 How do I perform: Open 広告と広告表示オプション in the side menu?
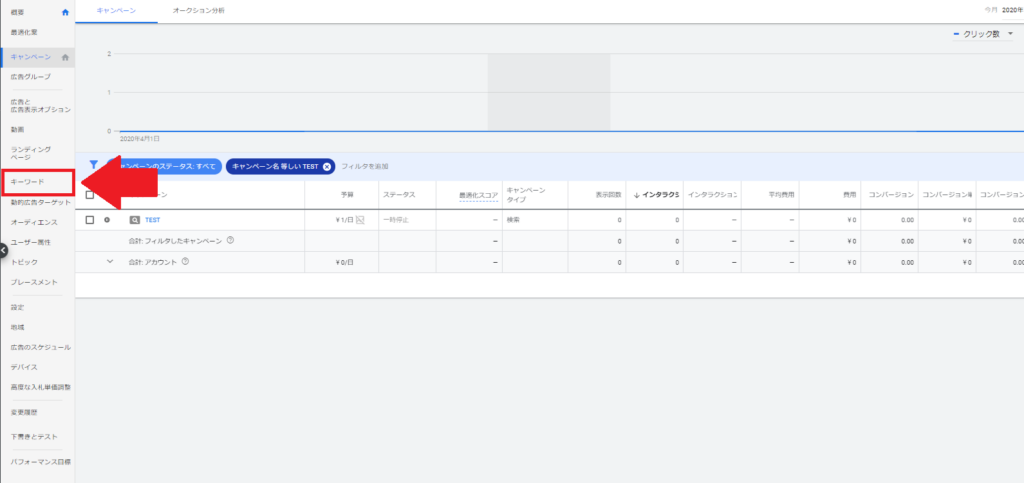[x=40, y=106]
